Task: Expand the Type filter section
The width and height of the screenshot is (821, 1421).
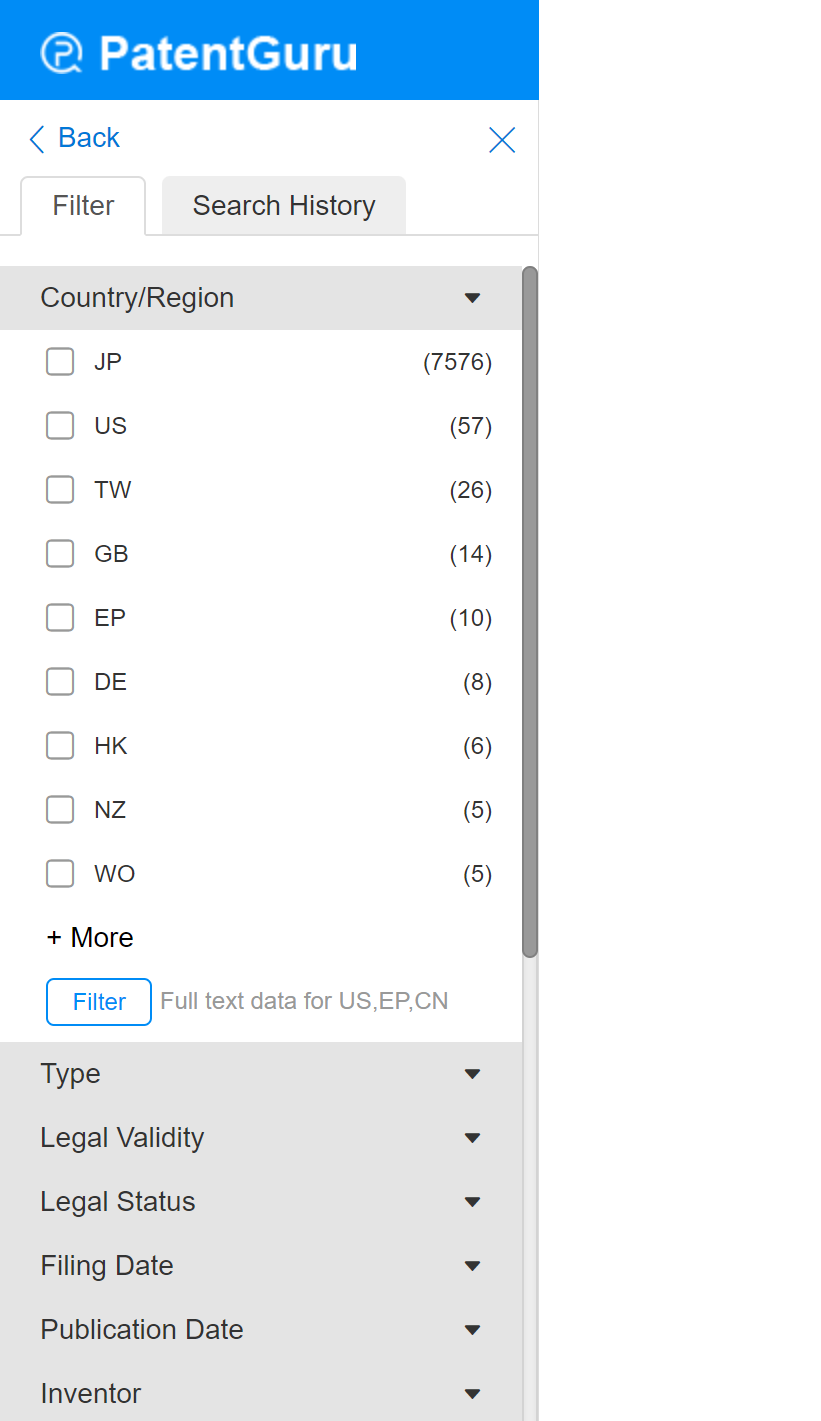Action: coord(473,1074)
